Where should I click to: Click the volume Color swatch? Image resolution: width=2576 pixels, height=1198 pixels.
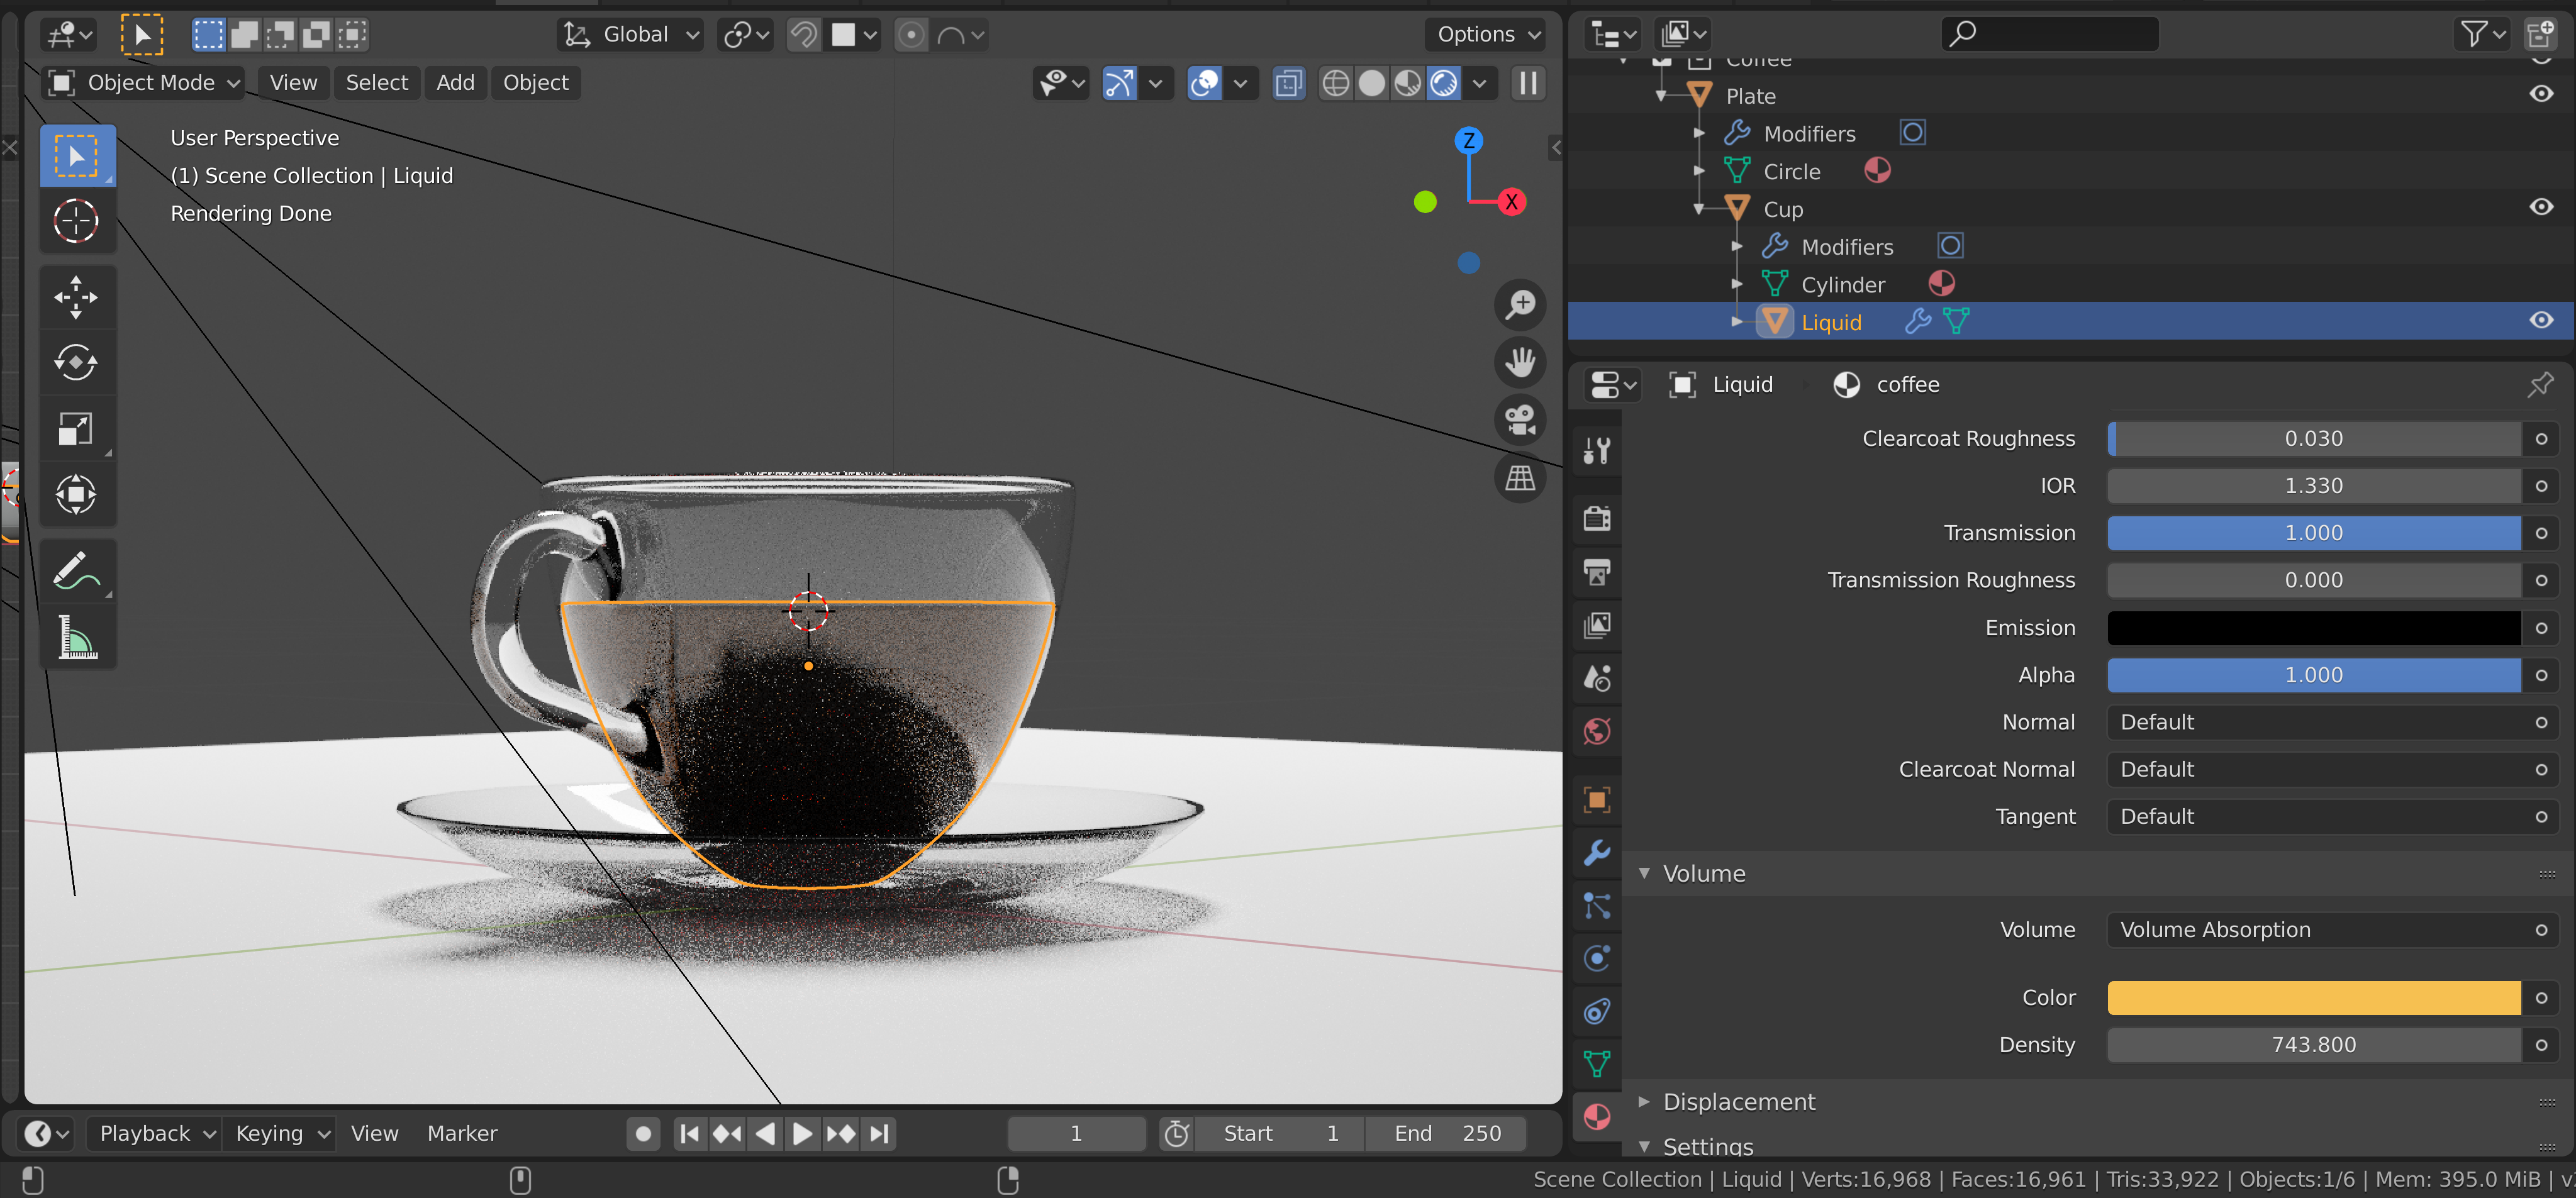point(2313,998)
